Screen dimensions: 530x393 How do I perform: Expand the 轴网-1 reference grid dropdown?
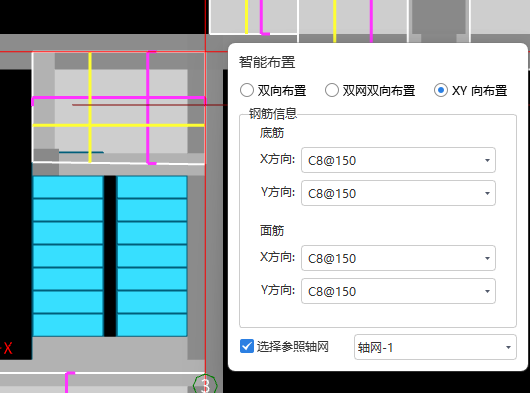(x=508, y=347)
